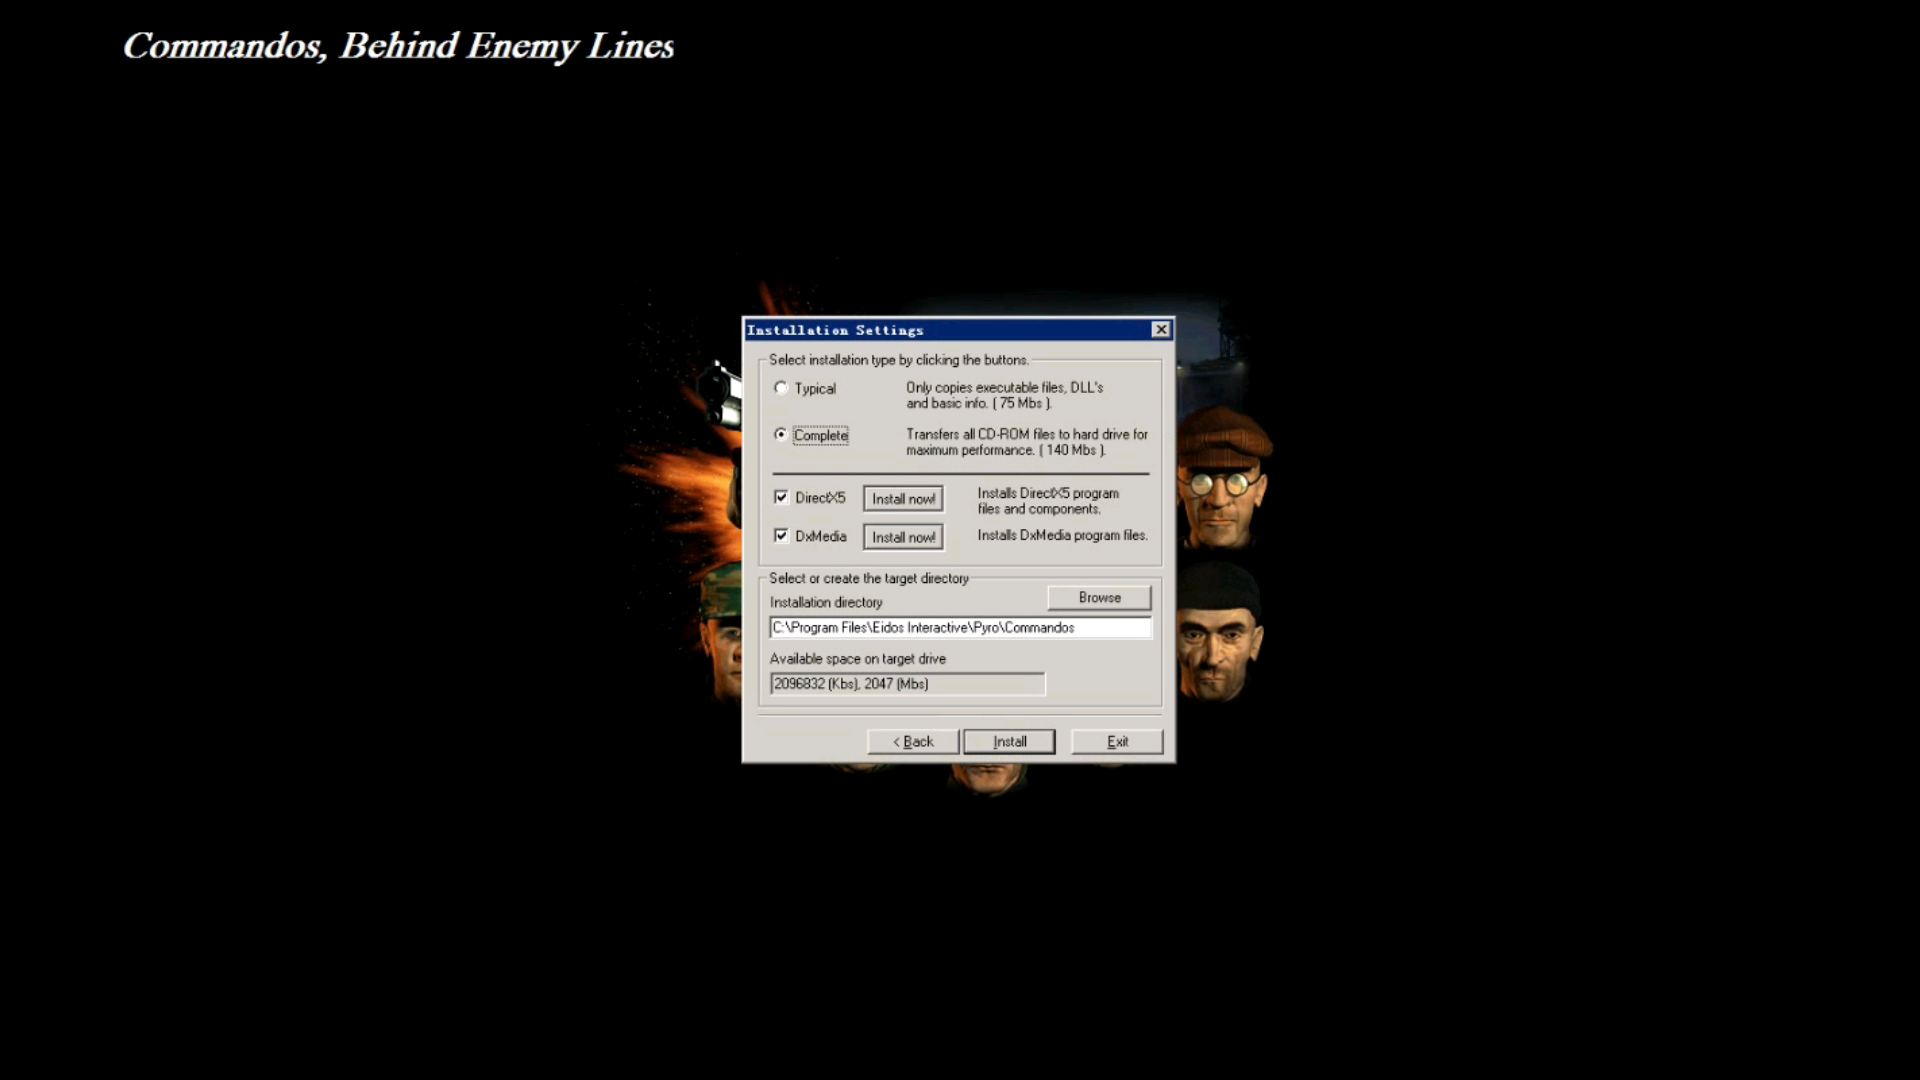
Task: Go Back to the previous step
Action: [912, 741]
